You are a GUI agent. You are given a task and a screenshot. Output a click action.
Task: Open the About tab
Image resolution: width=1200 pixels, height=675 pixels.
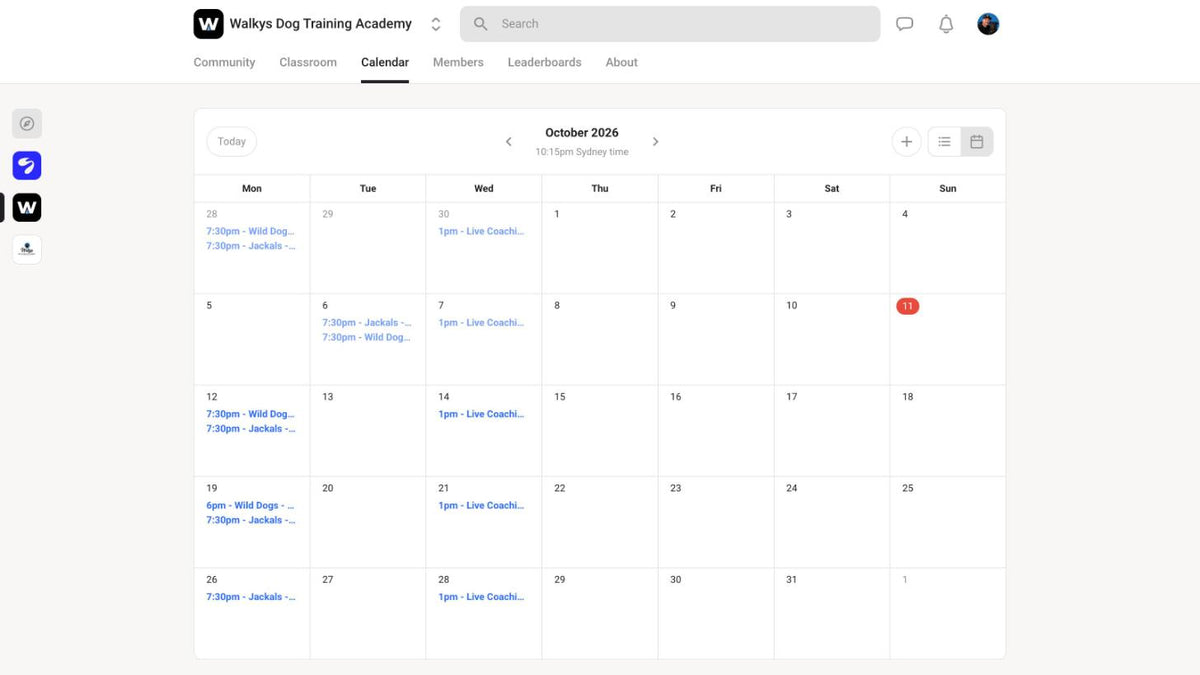point(621,62)
